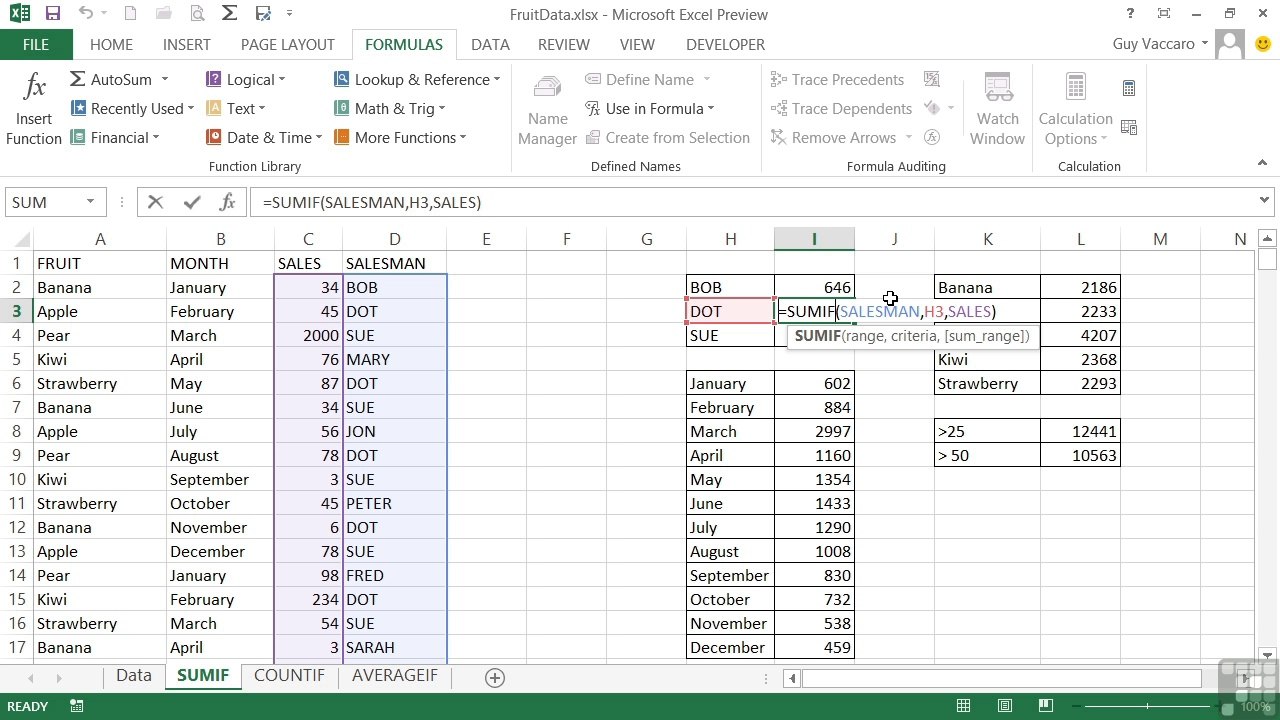Open the Guy Vaccaro account menu

(1160, 44)
